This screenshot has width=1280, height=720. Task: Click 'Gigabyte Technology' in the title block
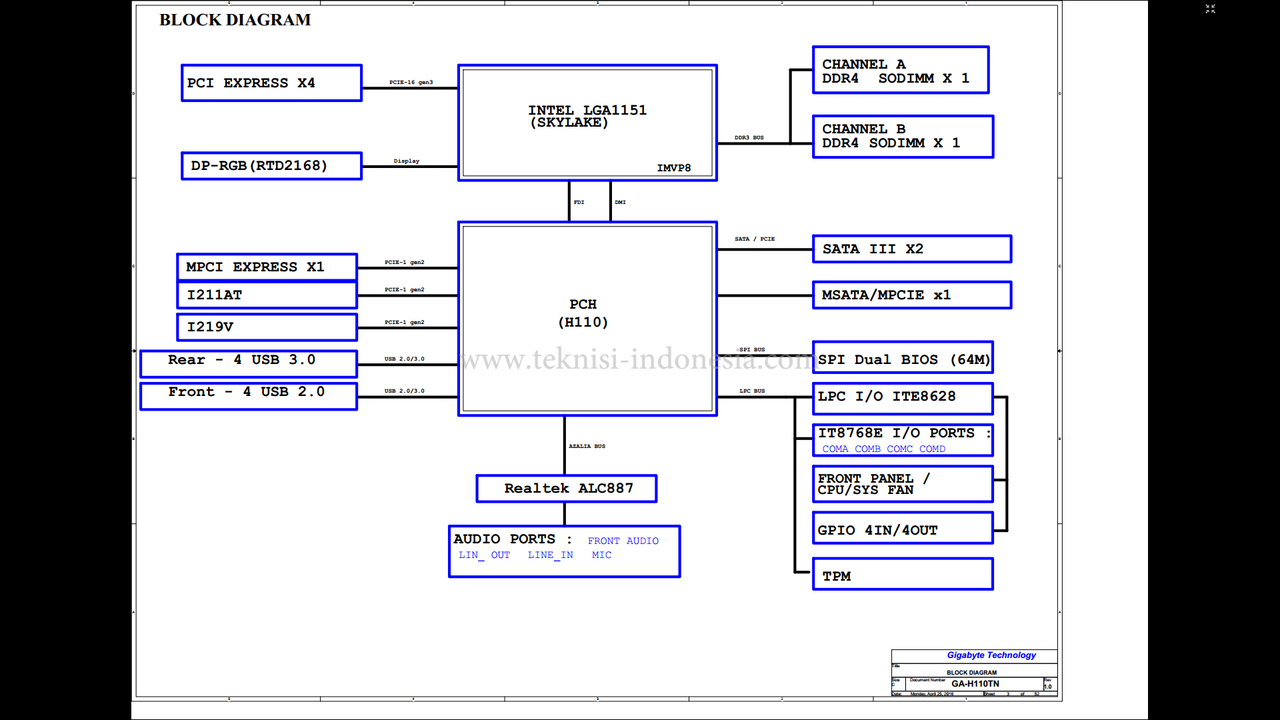(x=992, y=656)
